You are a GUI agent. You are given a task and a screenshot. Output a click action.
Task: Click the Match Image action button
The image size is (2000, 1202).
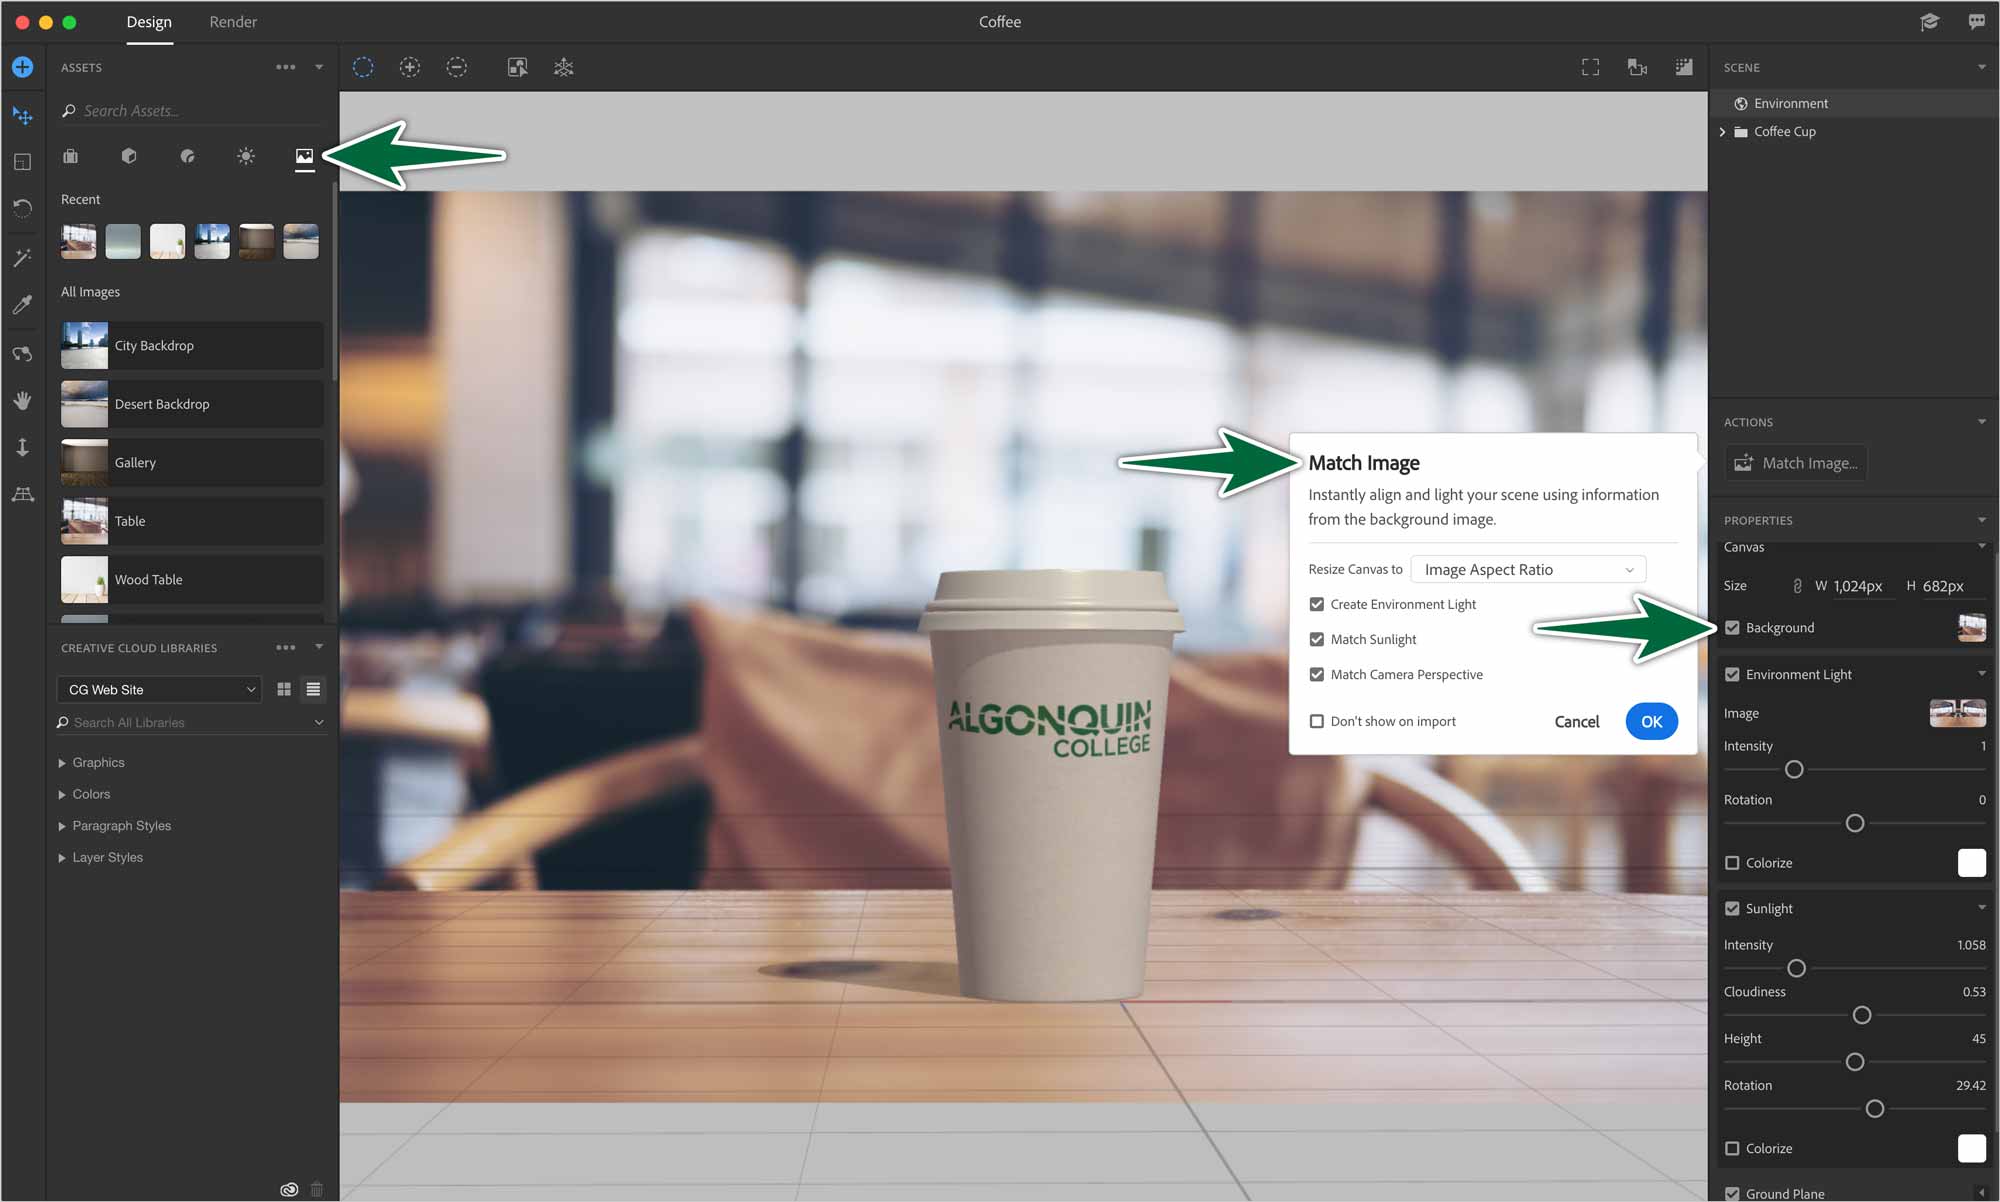(1796, 463)
